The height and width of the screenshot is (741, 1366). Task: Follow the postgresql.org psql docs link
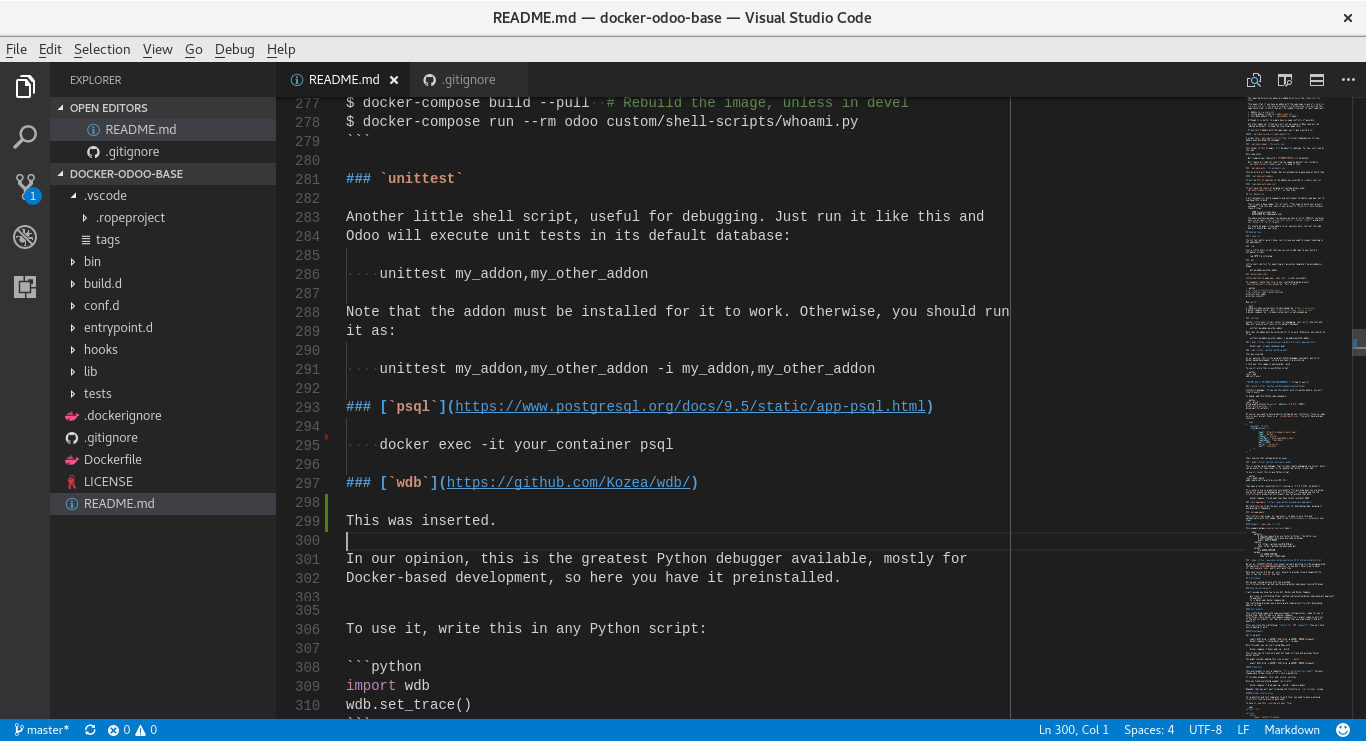(x=690, y=406)
